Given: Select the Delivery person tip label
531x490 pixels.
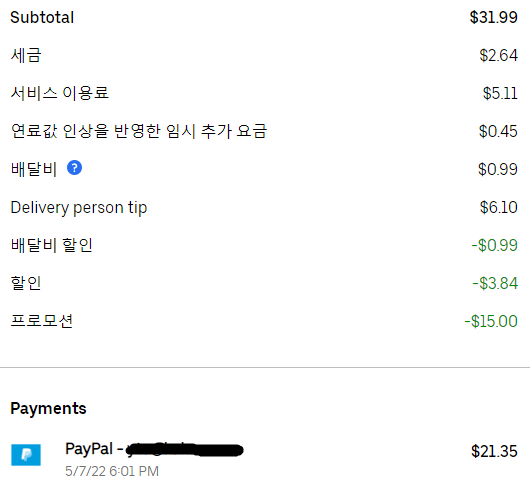Looking at the screenshot, I should click(79, 207).
